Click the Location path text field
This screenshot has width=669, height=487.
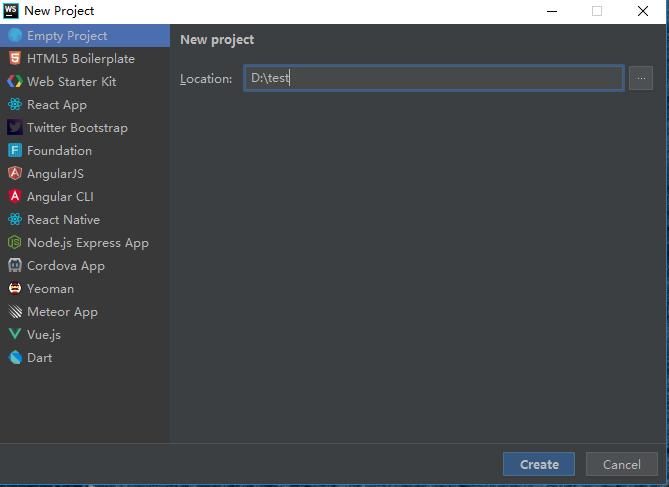coord(434,78)
